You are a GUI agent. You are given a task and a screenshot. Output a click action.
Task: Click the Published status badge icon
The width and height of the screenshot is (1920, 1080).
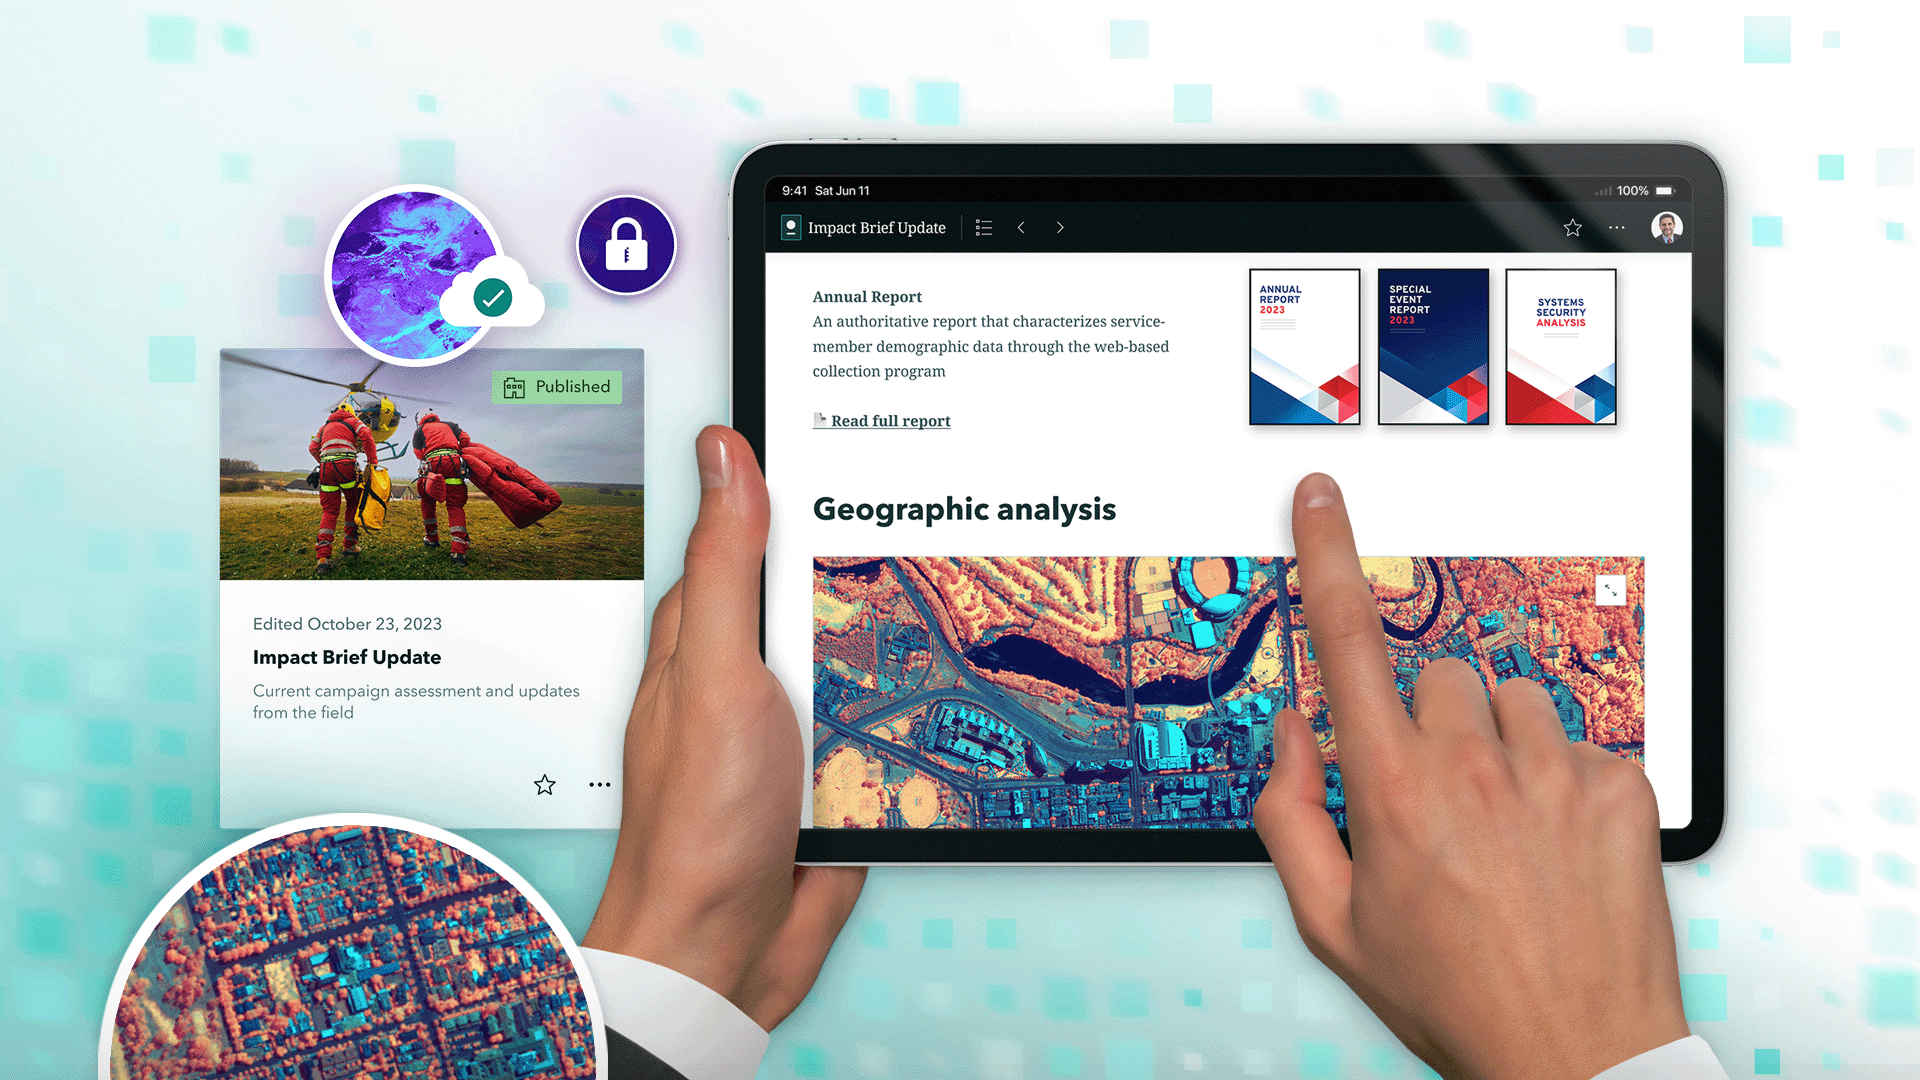(513, 386)
